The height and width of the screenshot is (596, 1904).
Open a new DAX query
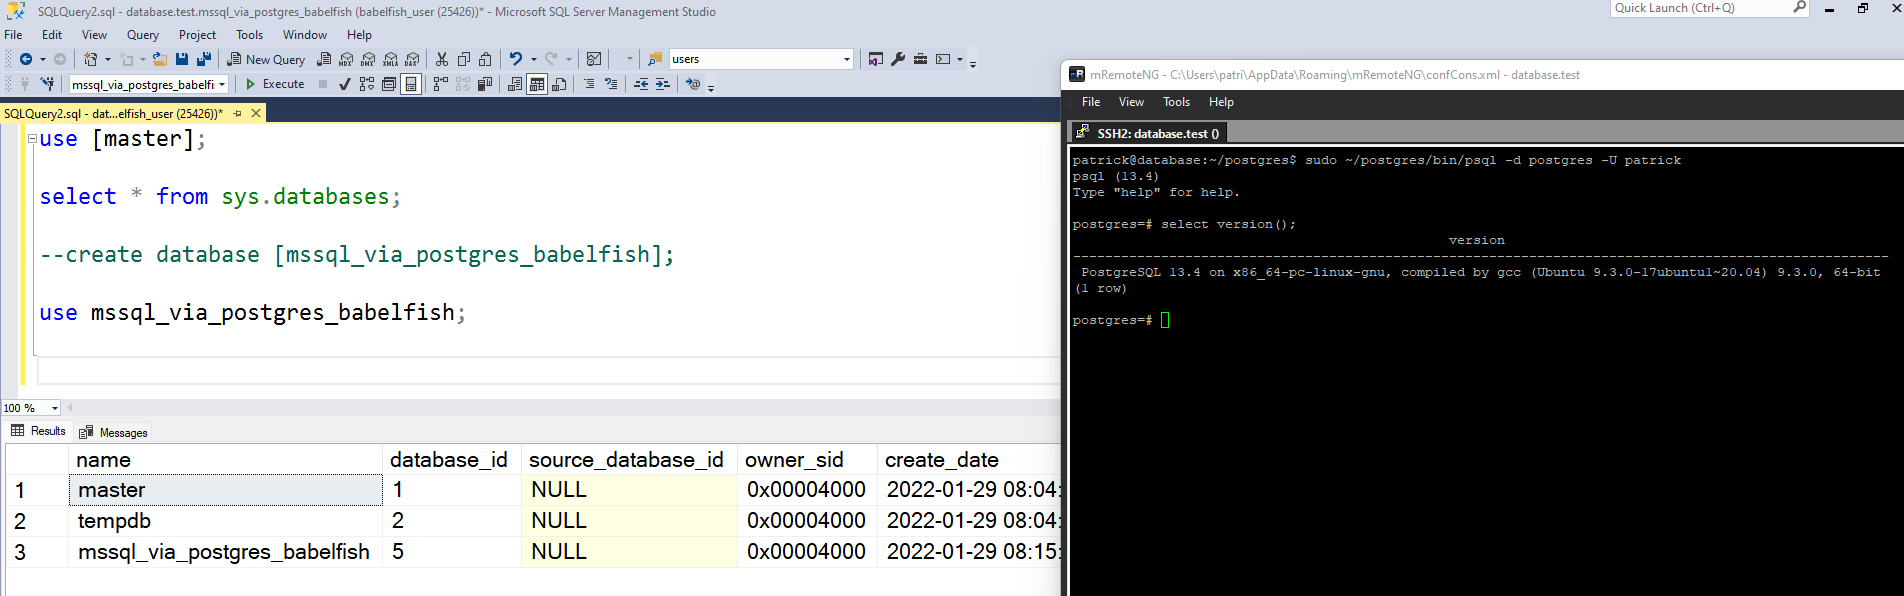click(412, 59)
